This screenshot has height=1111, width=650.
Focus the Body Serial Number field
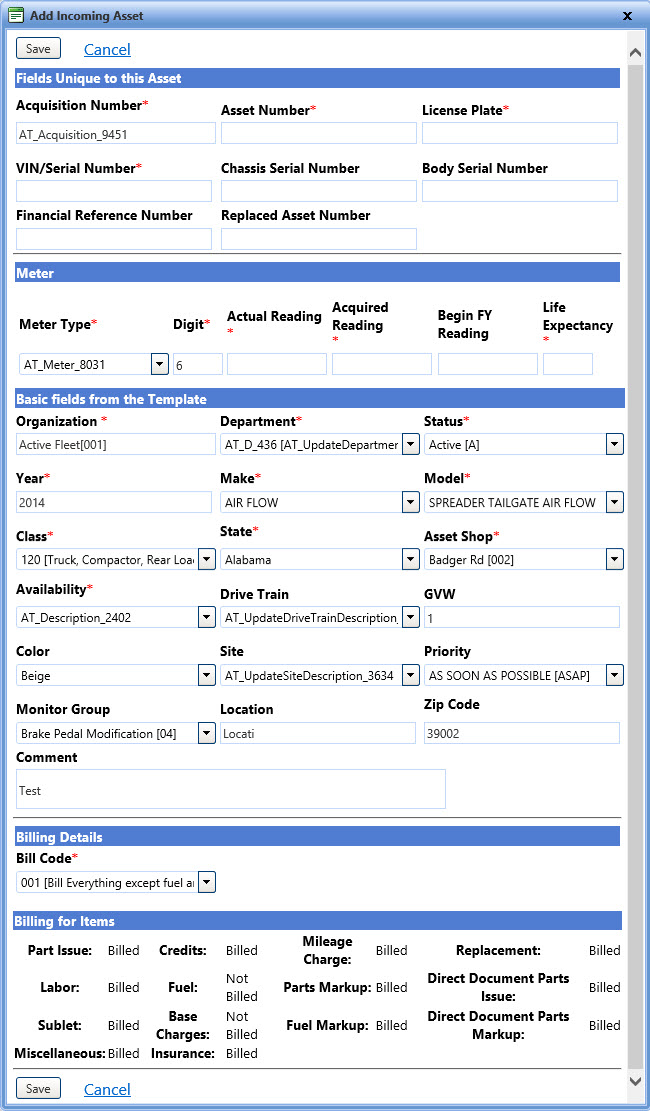pos(520,191)
